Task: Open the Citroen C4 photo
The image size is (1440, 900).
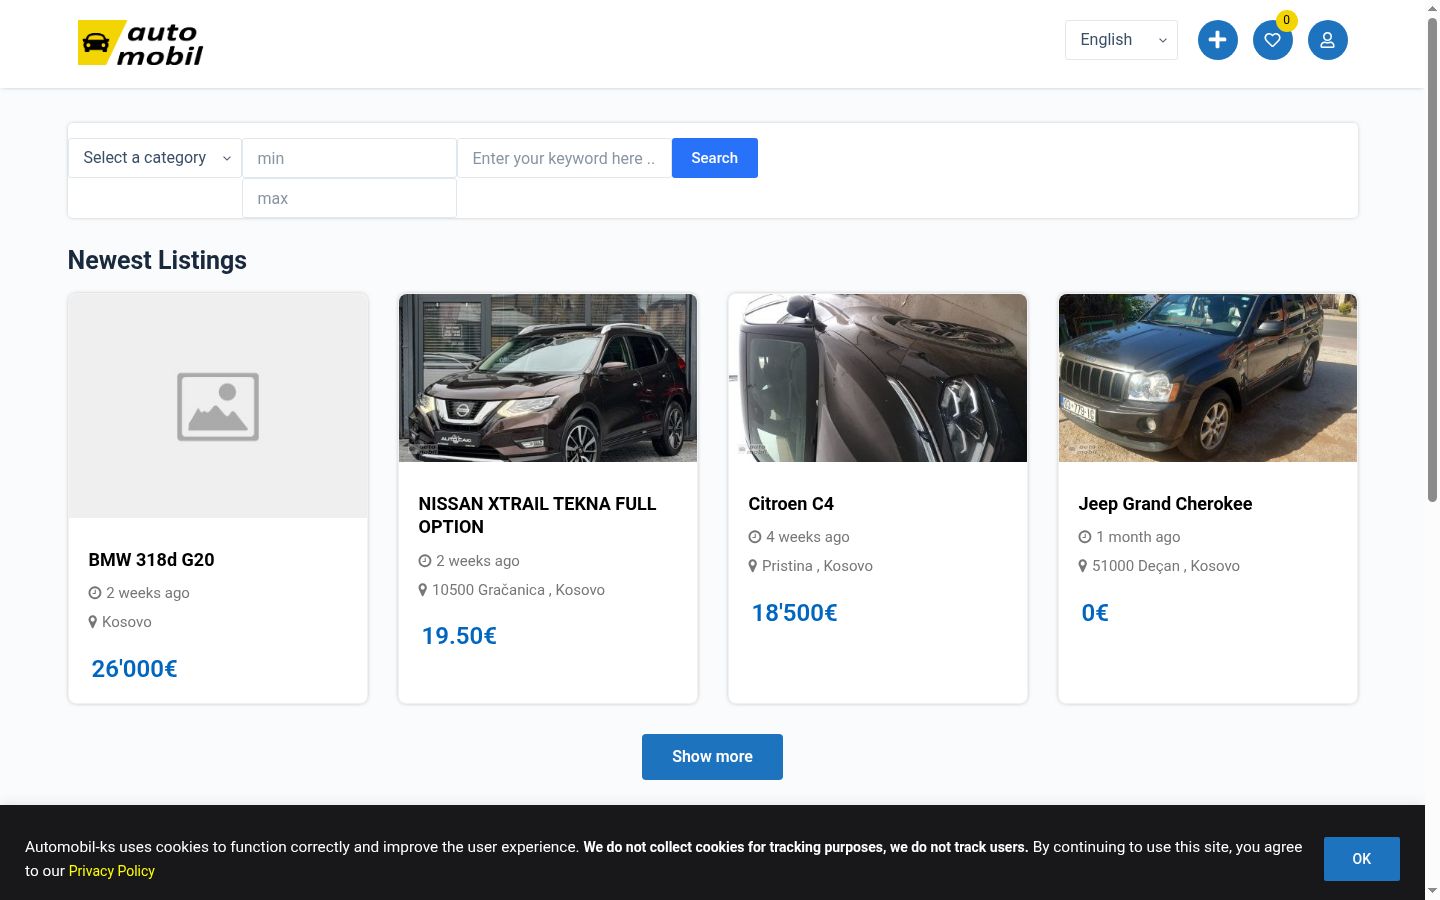Action: point(878,378)
